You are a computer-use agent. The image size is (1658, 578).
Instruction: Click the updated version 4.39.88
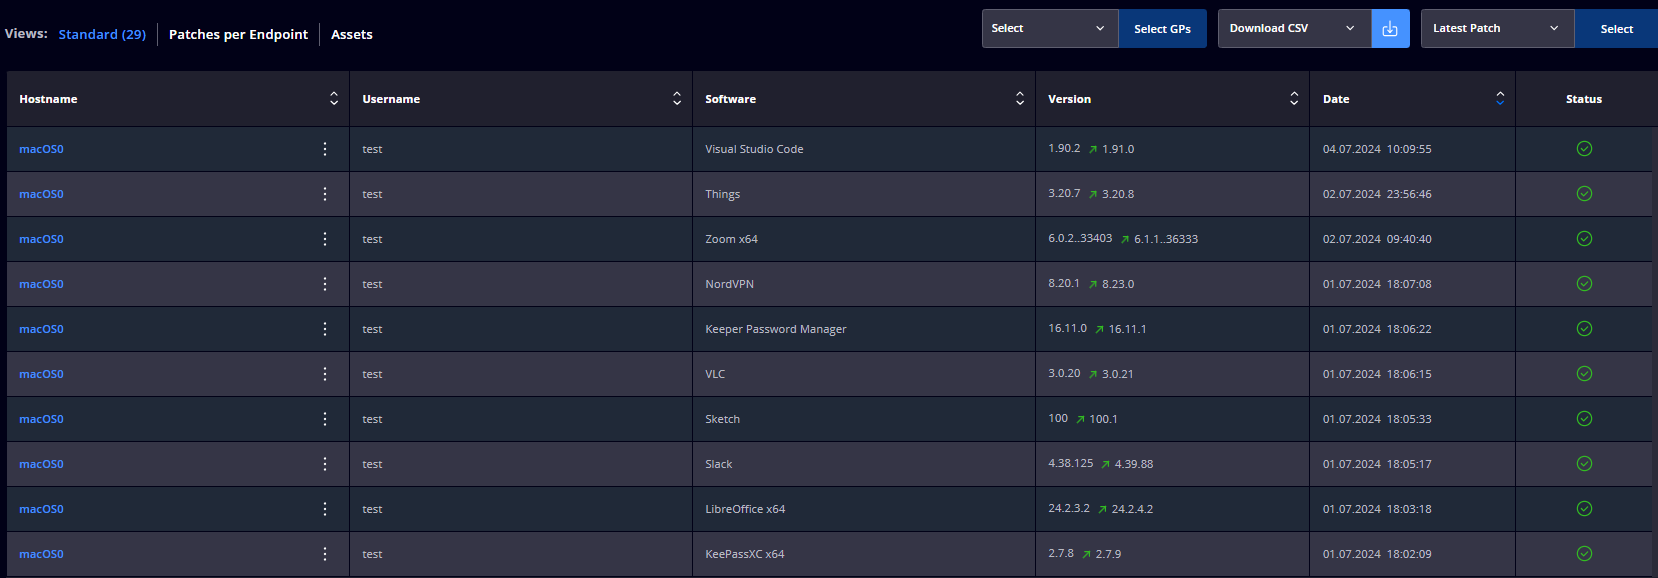1134,464
